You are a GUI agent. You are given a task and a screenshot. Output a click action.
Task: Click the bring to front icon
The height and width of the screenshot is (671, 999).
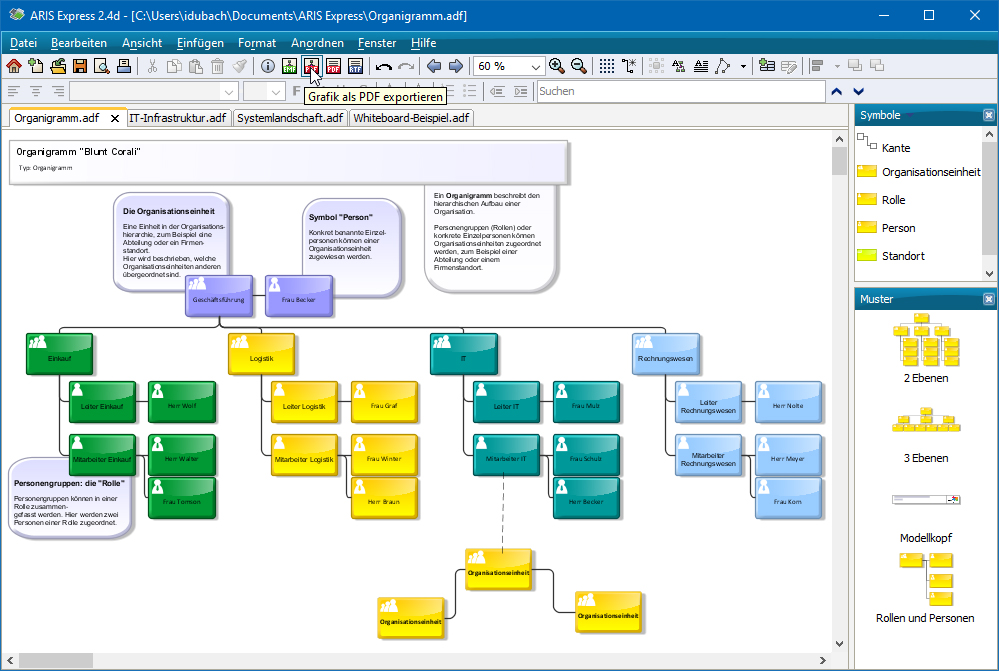coord(855,66)
